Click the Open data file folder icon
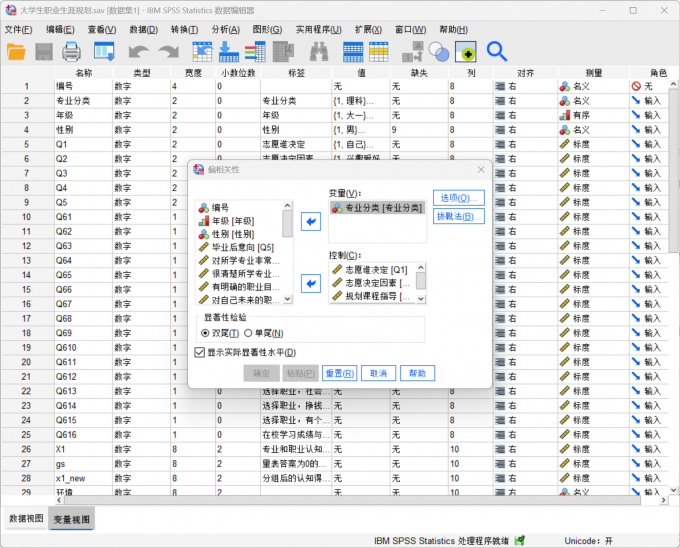680x548 pixels. [16, 52]
